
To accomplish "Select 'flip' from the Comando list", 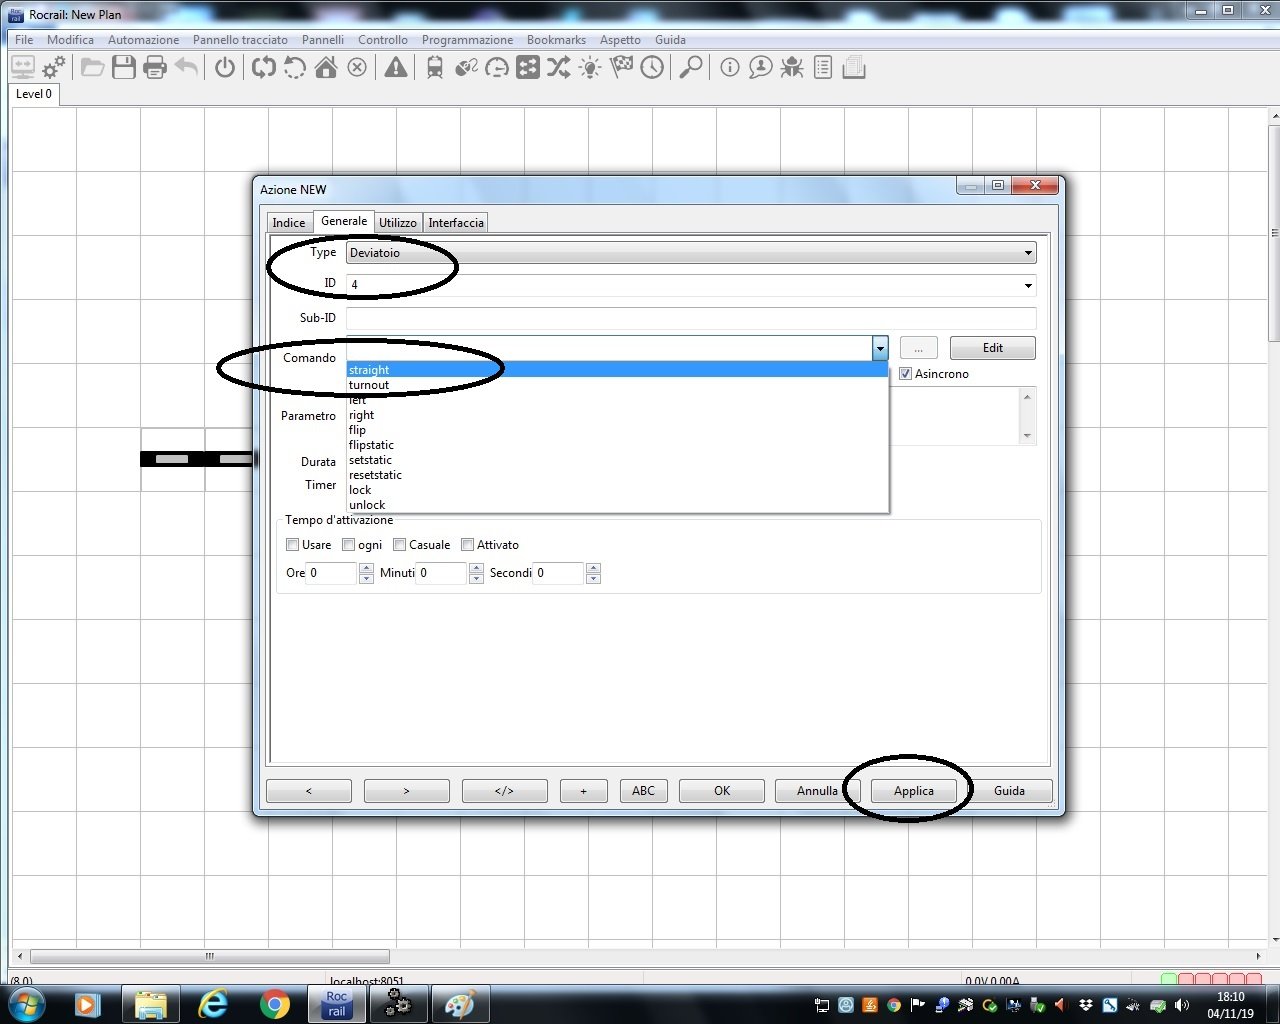I will point(358,430).
